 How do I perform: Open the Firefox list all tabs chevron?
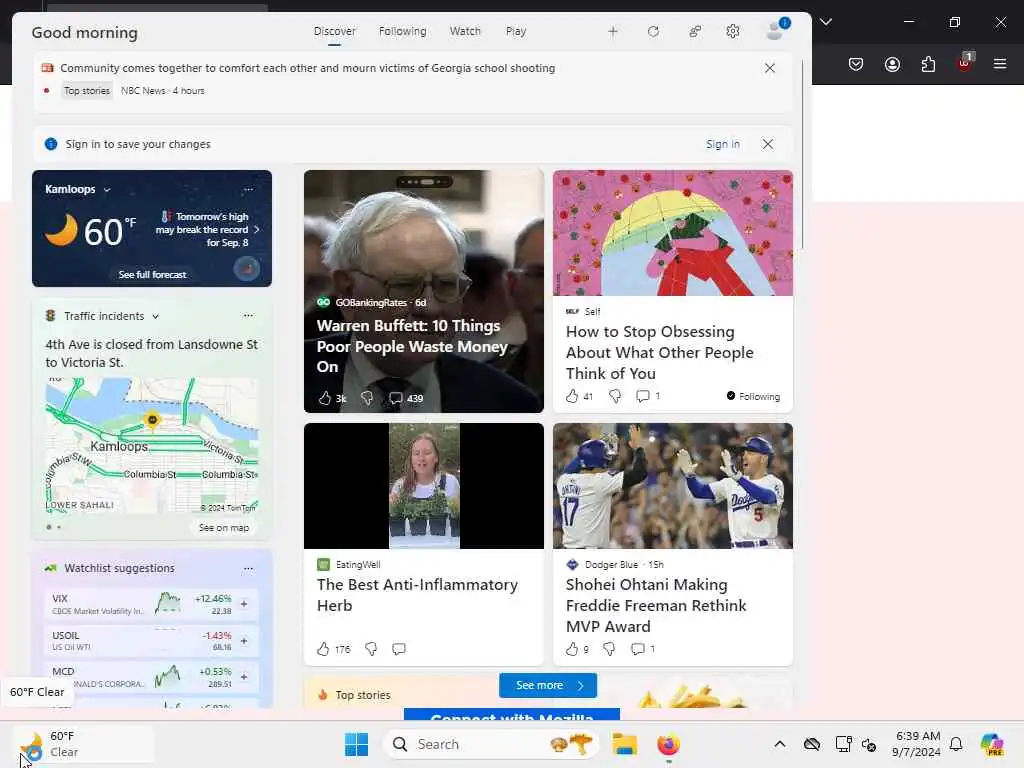click(826, 22)
